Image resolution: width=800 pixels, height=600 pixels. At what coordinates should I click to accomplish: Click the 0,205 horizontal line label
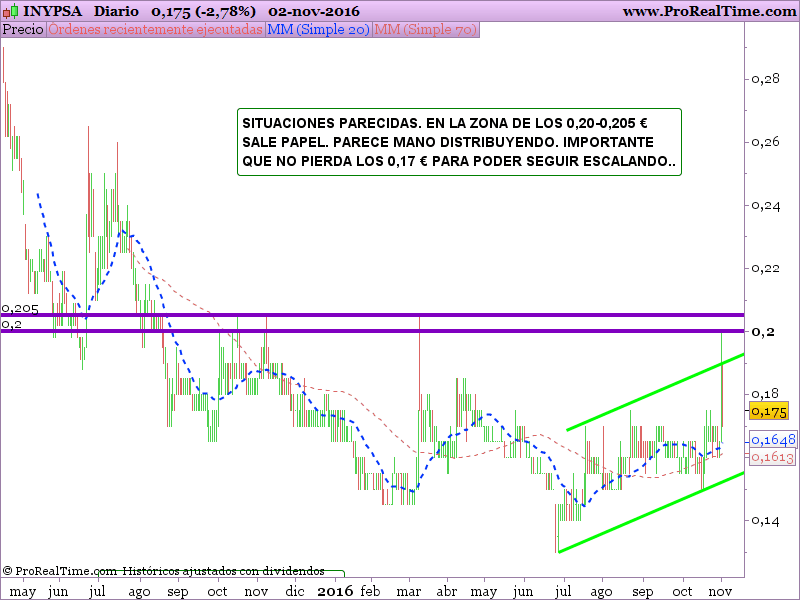20,309
